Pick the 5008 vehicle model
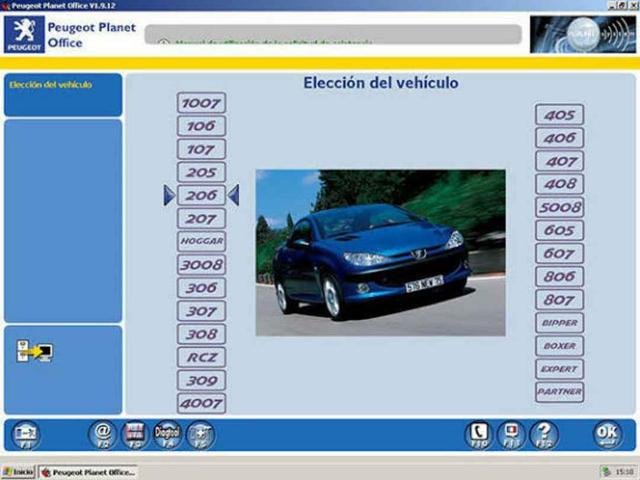This screenshot has width=640, height=480. (559, 207)
